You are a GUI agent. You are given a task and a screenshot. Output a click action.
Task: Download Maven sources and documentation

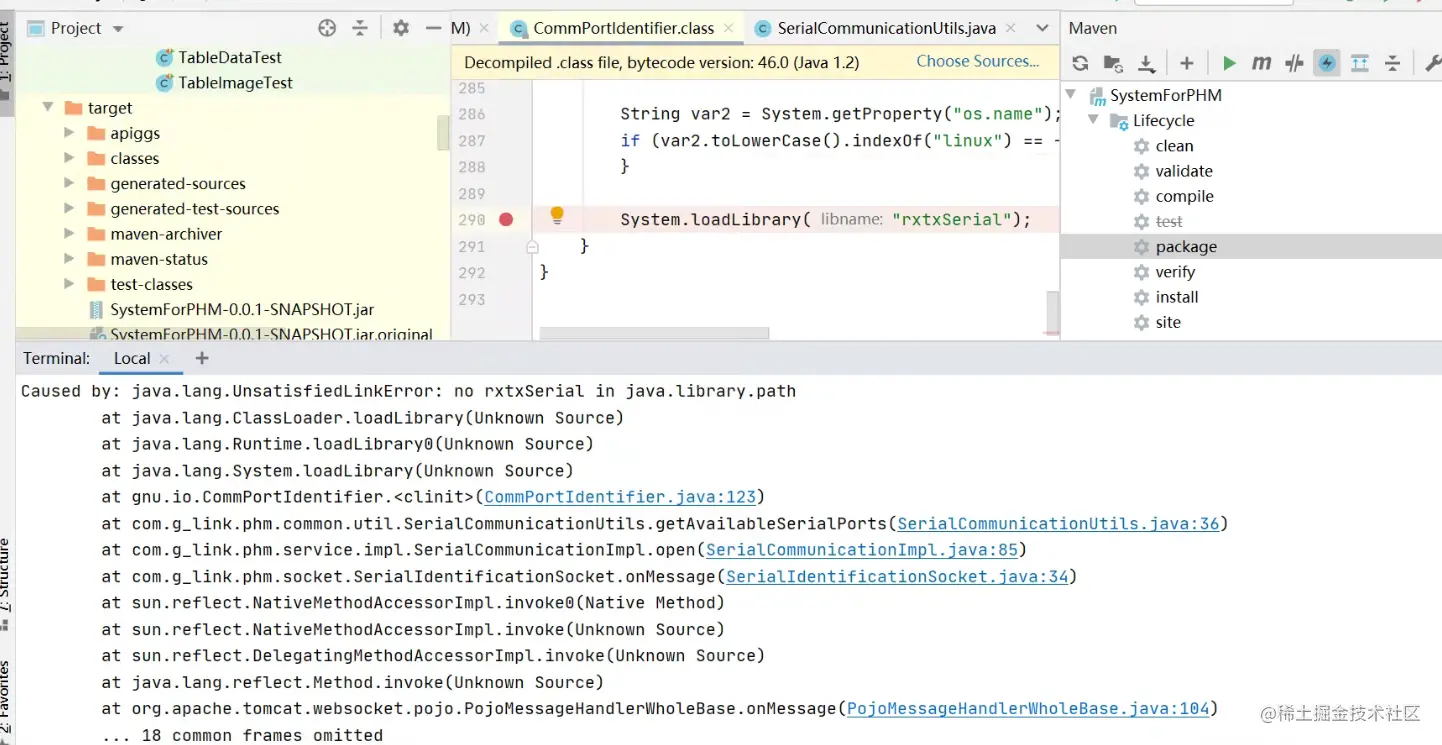tap(1147, 63)
